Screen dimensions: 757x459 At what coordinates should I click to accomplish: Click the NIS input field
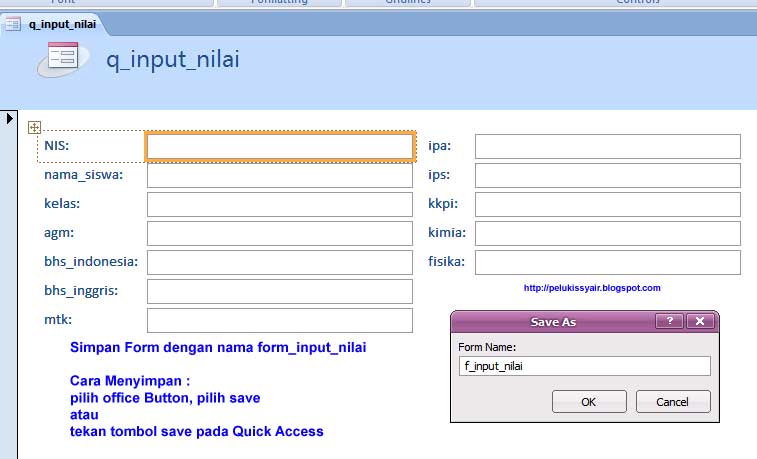280,146
